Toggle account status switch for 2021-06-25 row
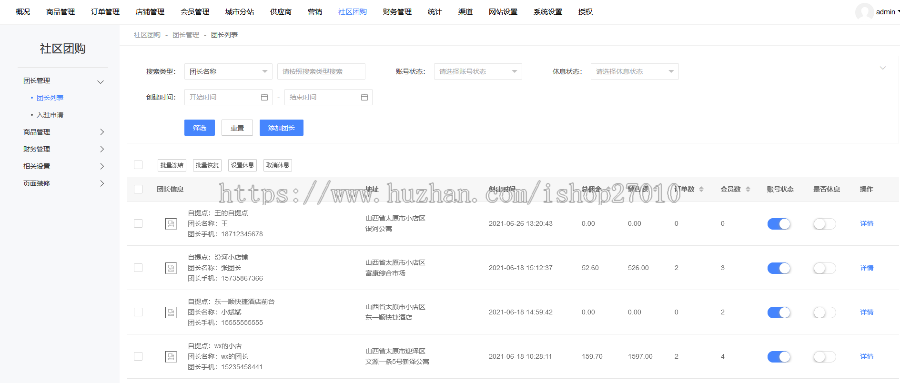This screenshot has width=900, height=383. [x=779, y=223]
